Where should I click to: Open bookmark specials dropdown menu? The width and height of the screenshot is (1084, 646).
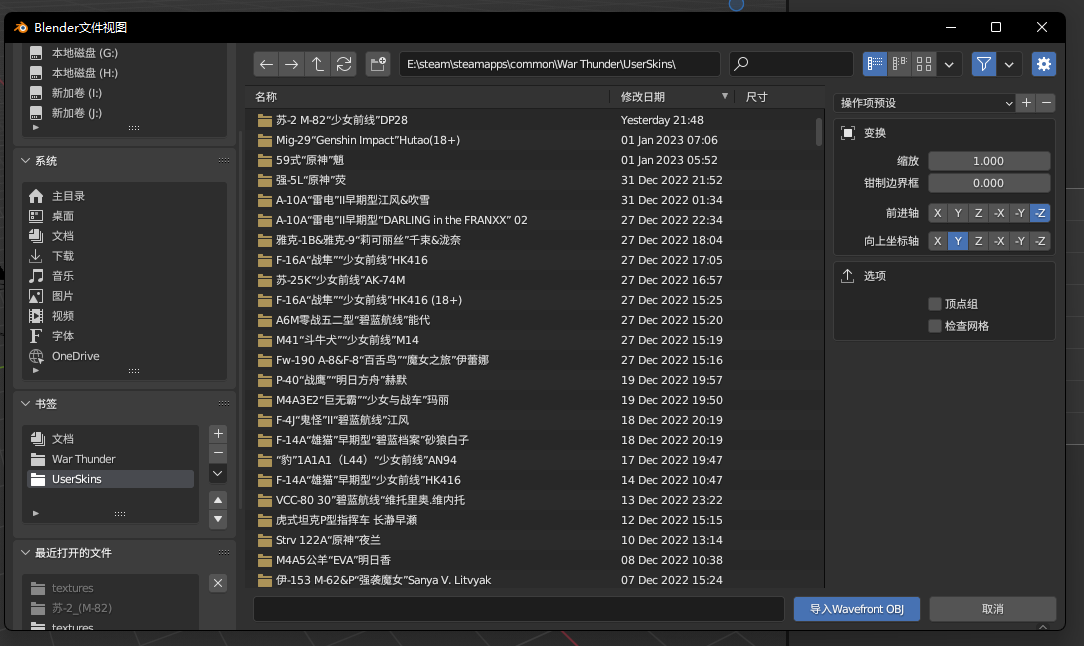click(218, 474)
